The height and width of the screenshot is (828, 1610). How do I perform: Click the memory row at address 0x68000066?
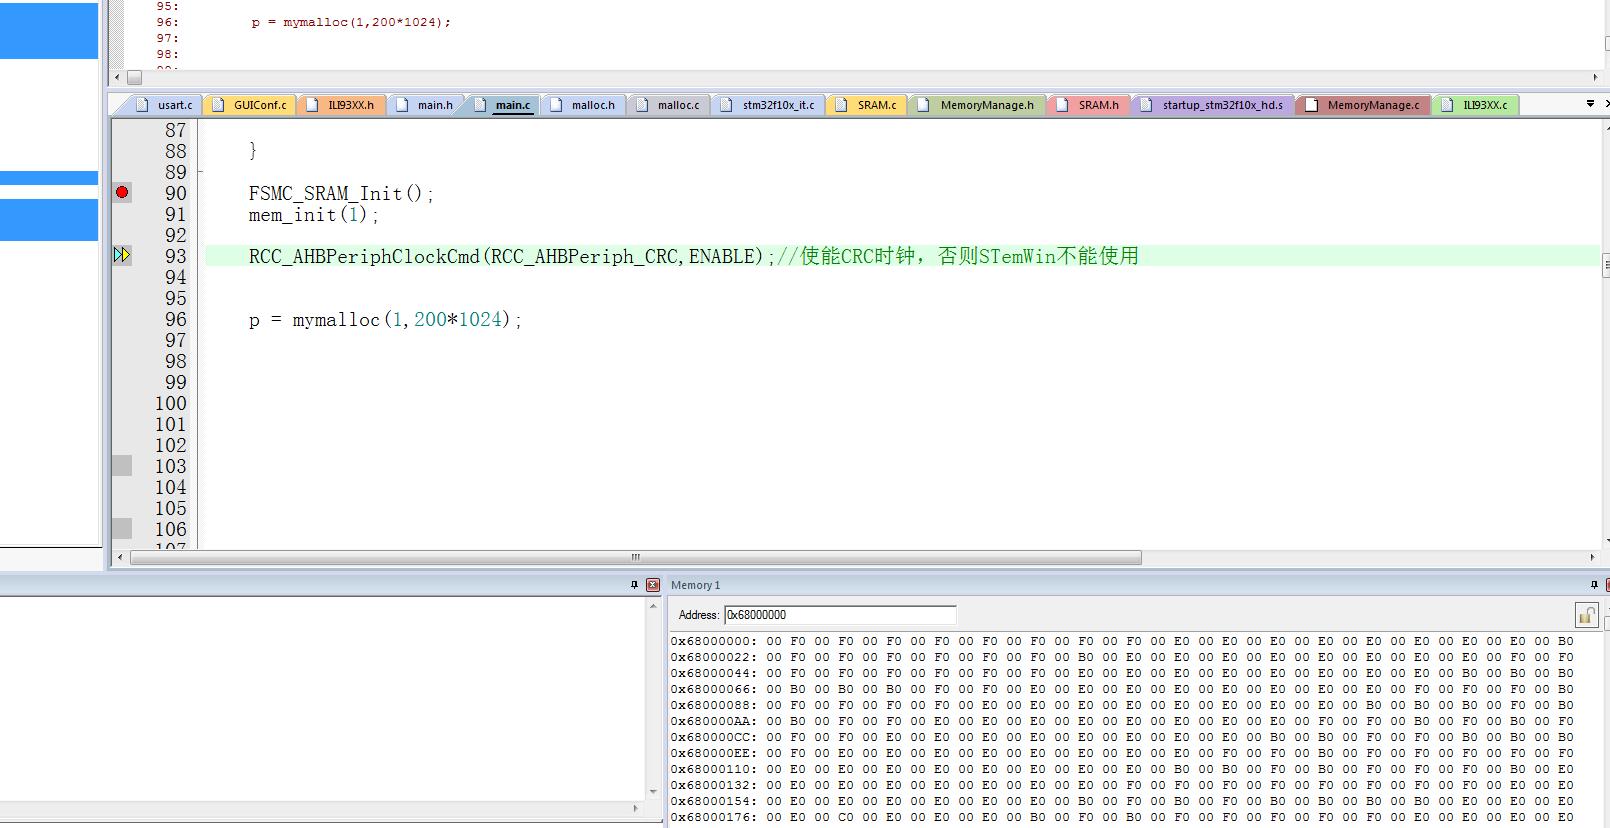click(x=1122, y=689)
